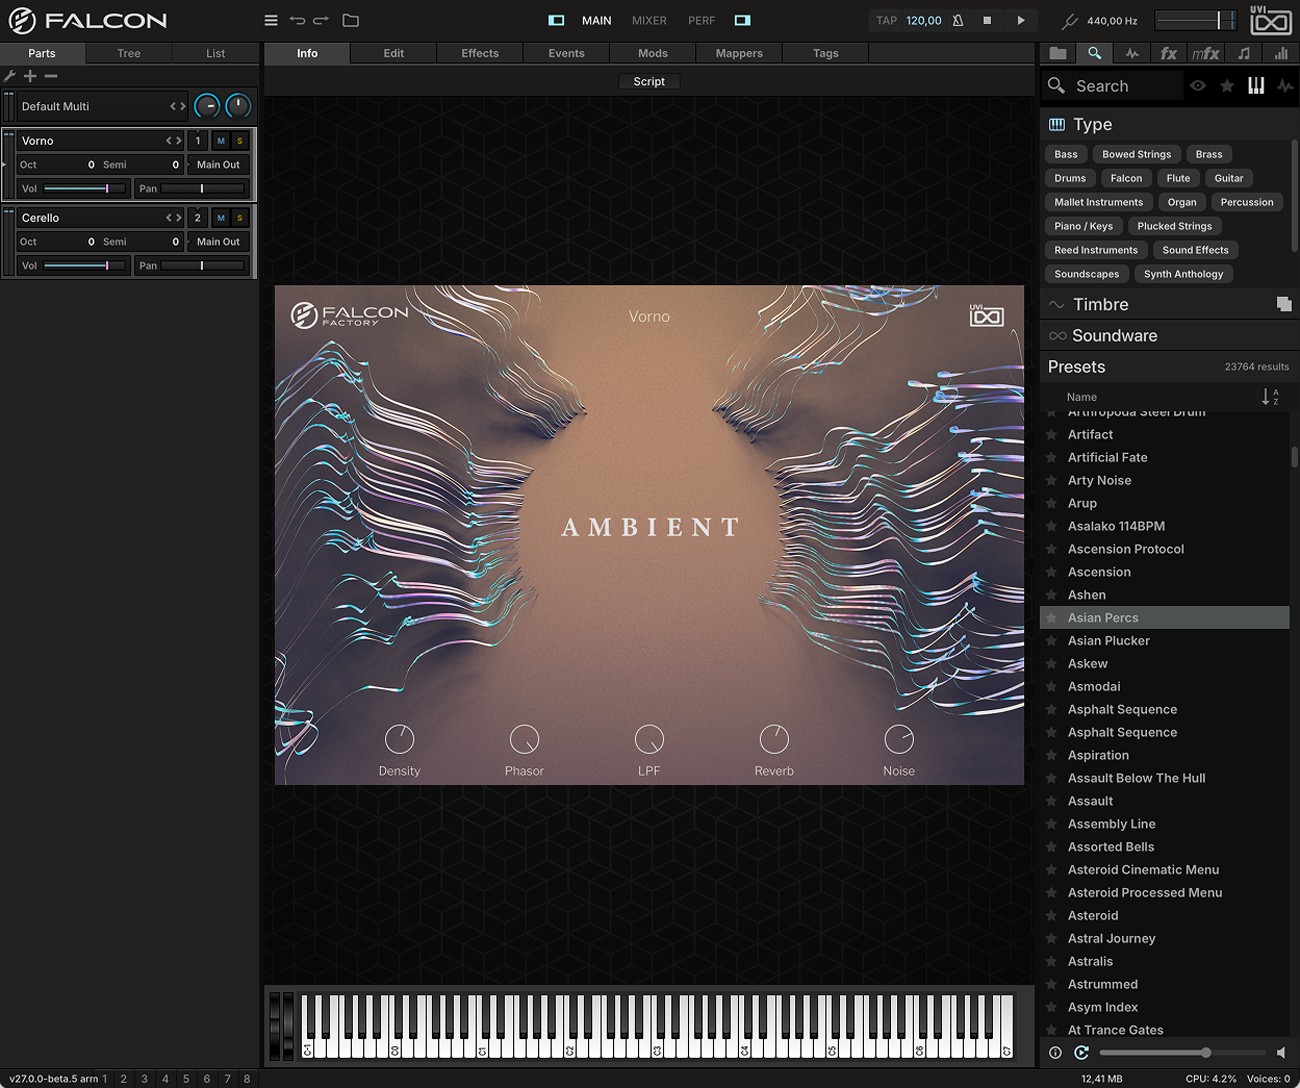Click the Script button

tap(649, 82)
